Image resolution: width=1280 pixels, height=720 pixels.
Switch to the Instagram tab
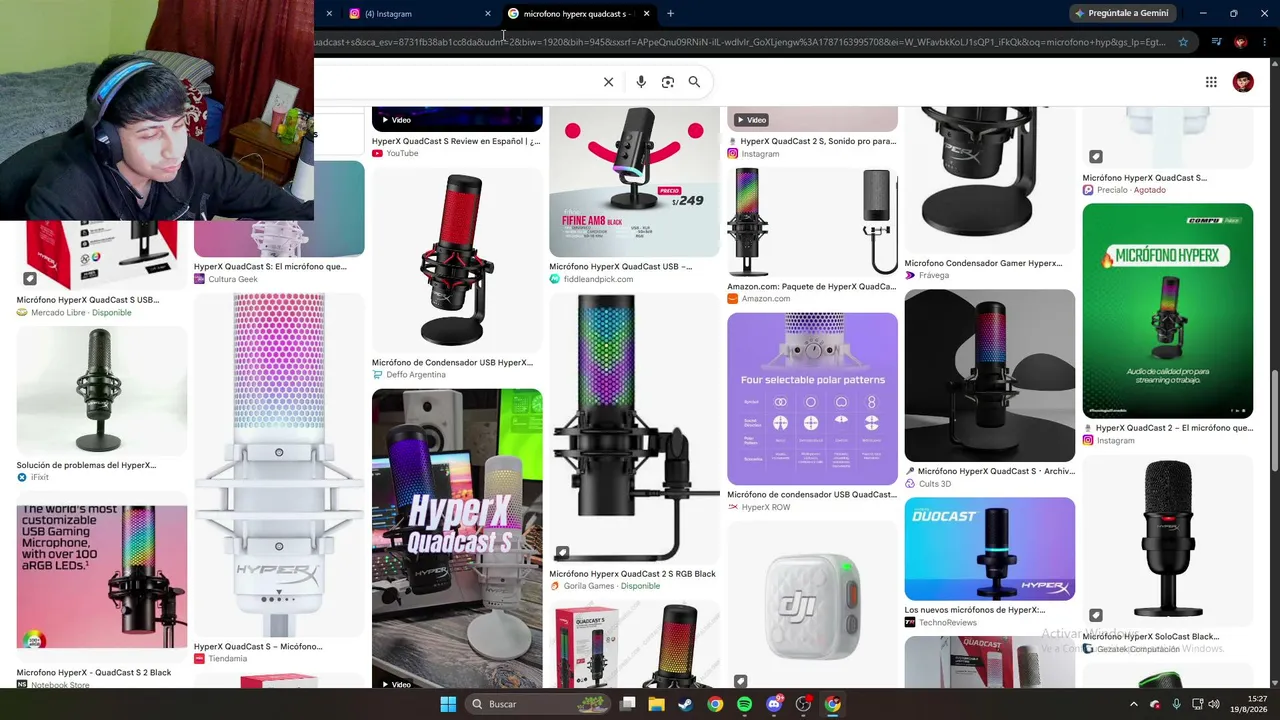coord(419,14)
